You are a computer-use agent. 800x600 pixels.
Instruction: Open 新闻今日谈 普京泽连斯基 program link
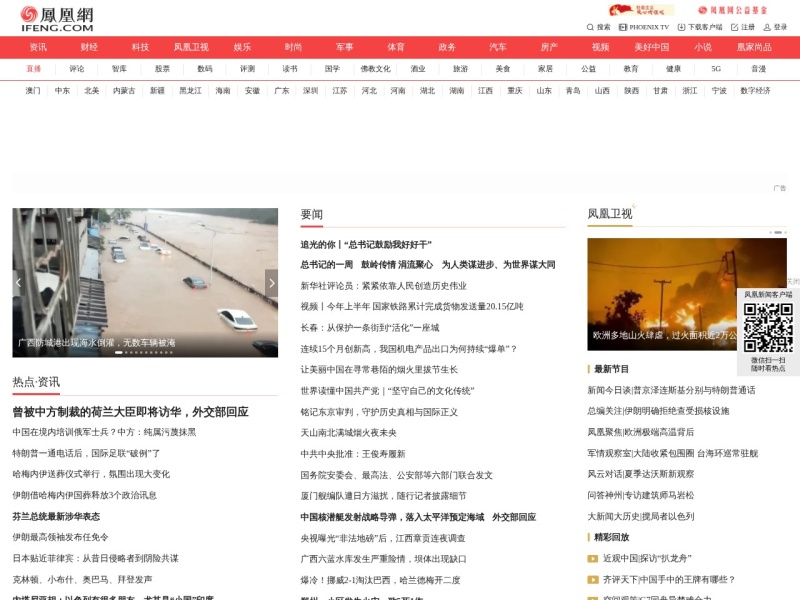pos(671,390)
